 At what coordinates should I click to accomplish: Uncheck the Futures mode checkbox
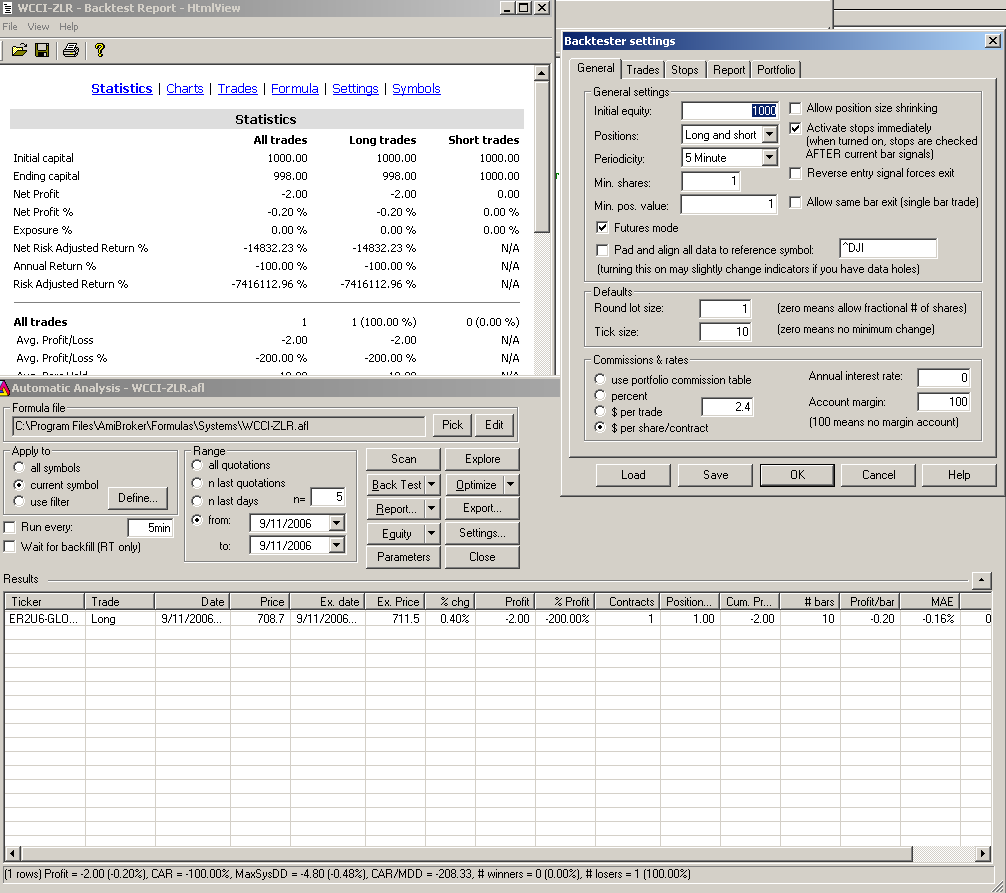[602, 228]
